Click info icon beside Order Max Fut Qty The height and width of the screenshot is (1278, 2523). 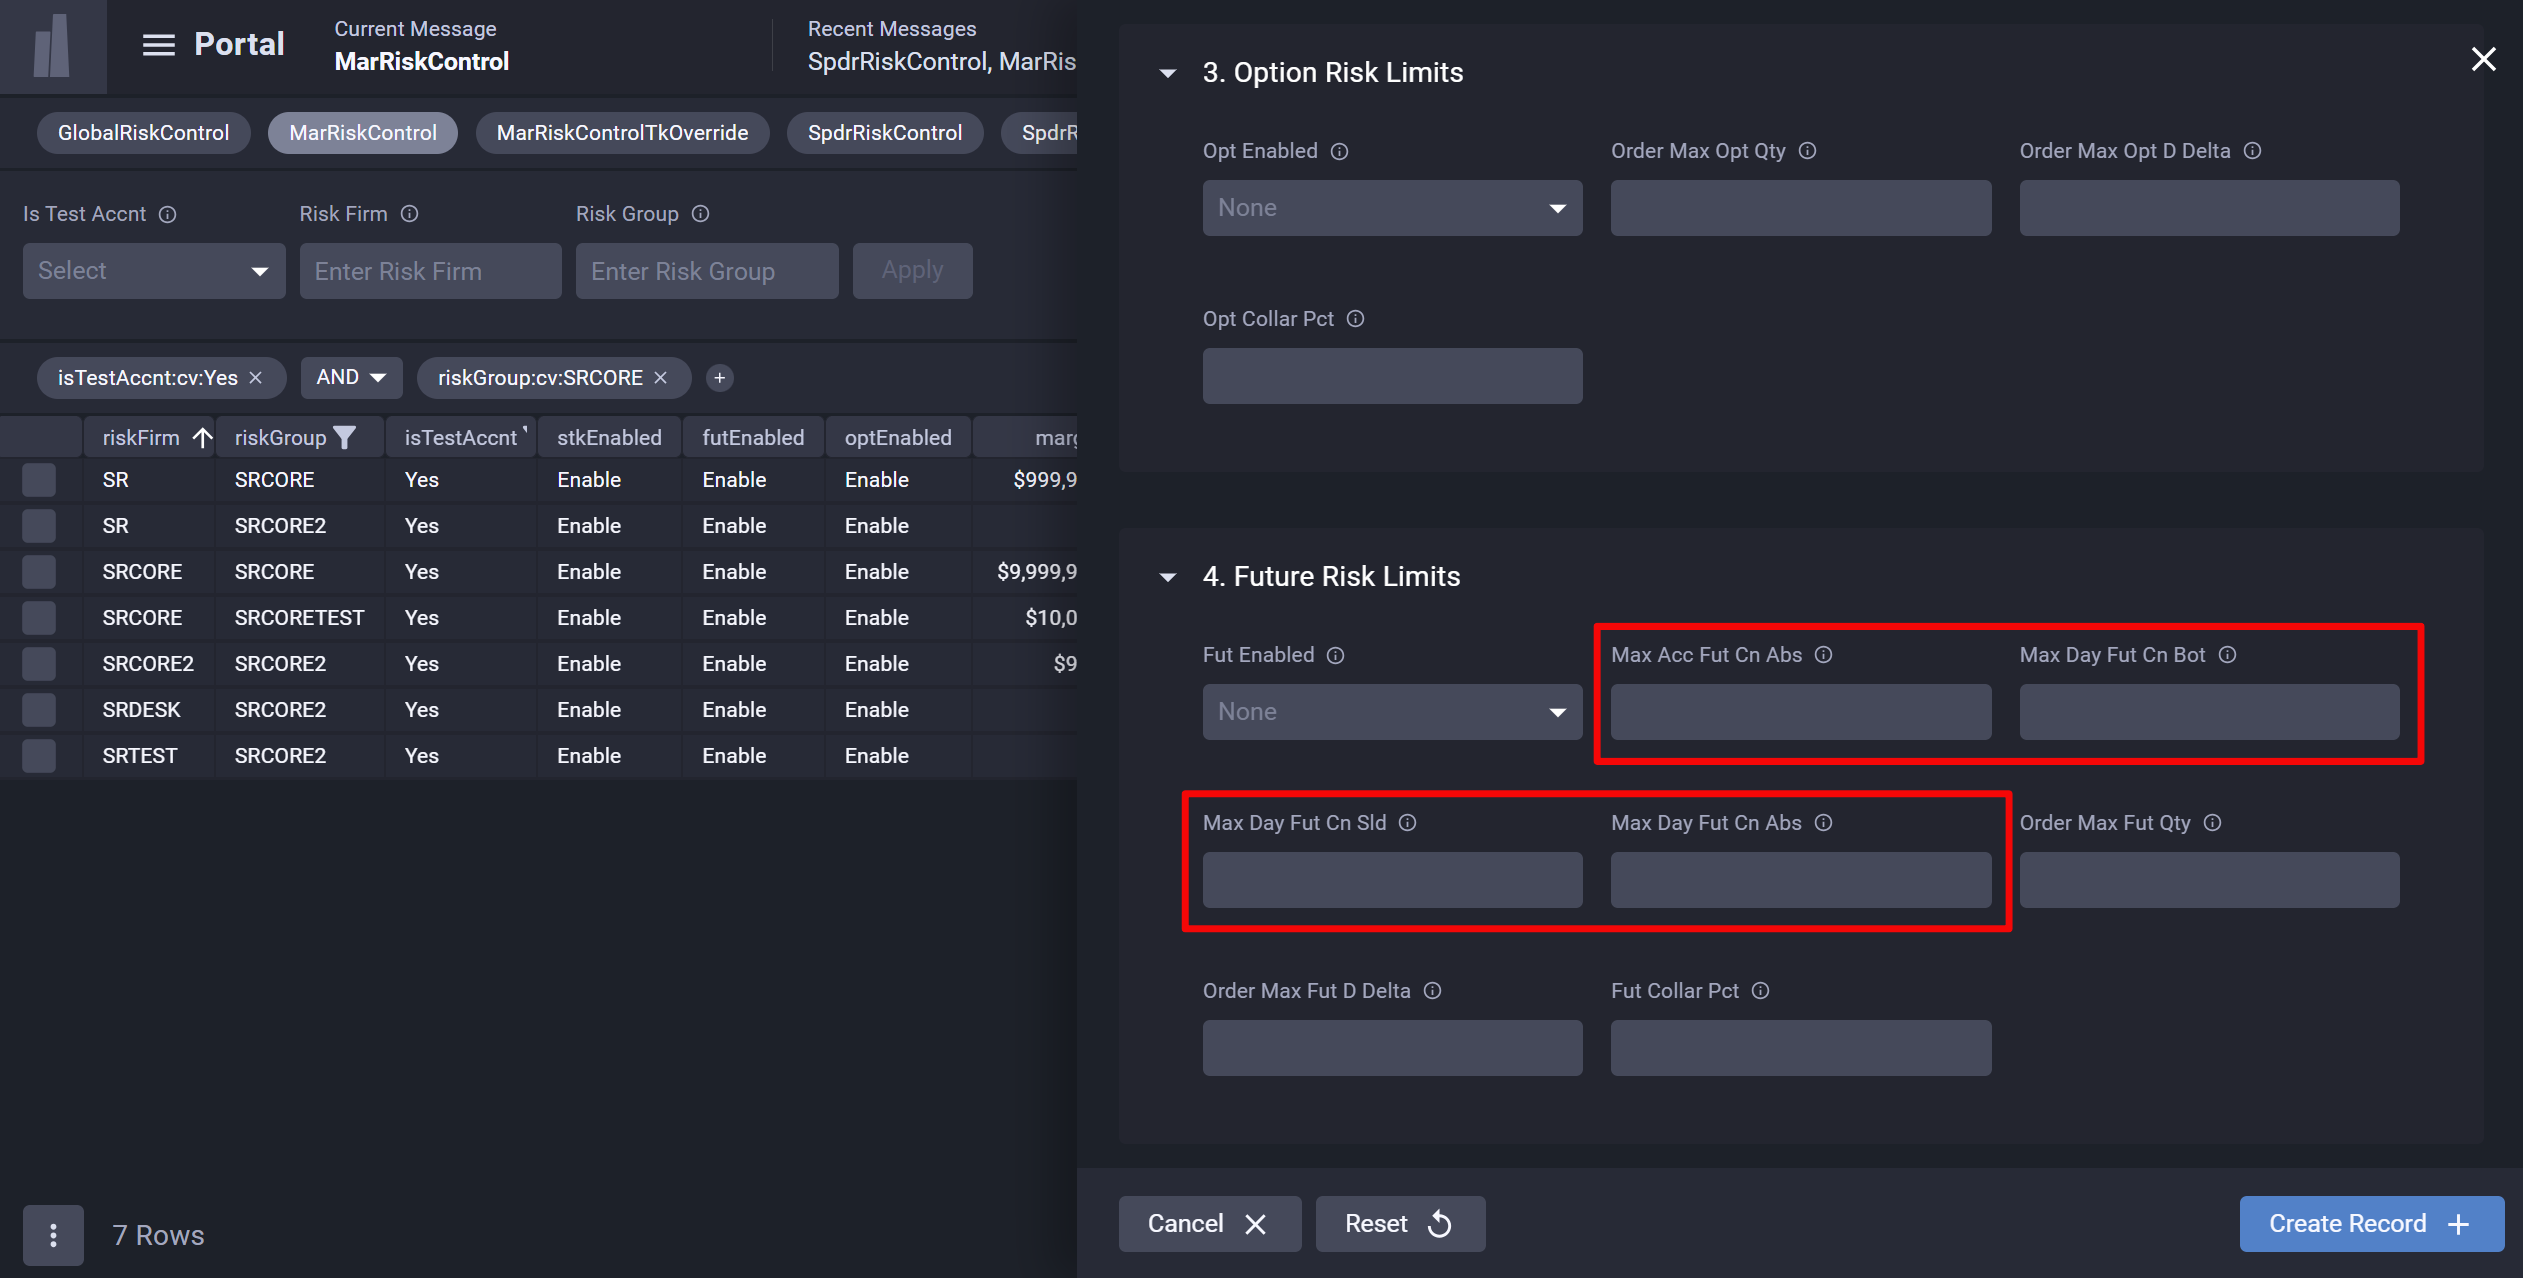click(2212, 823)
